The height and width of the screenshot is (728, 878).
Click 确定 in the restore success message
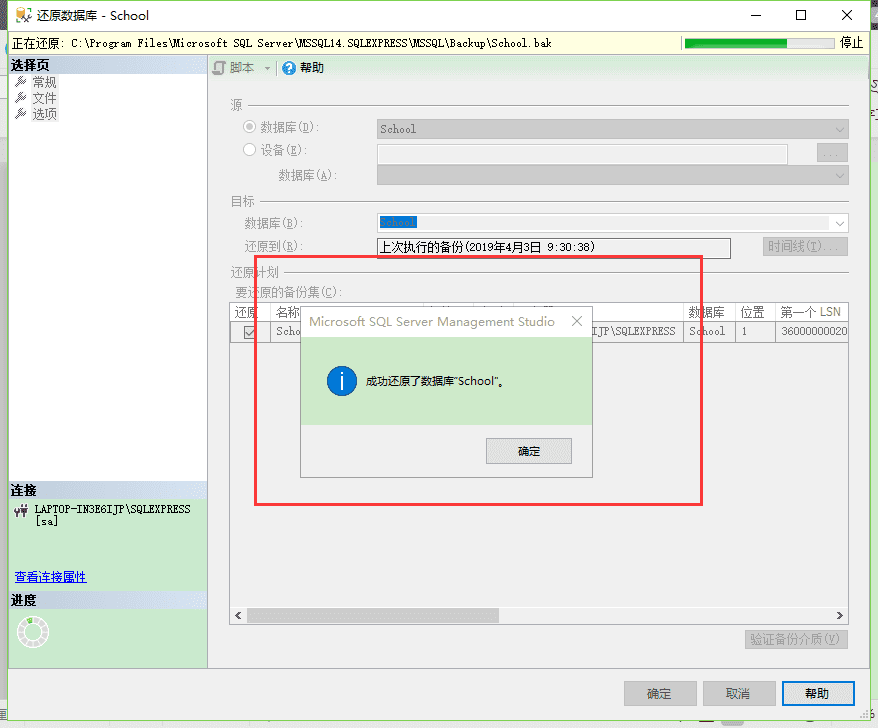tap(528, 450)
